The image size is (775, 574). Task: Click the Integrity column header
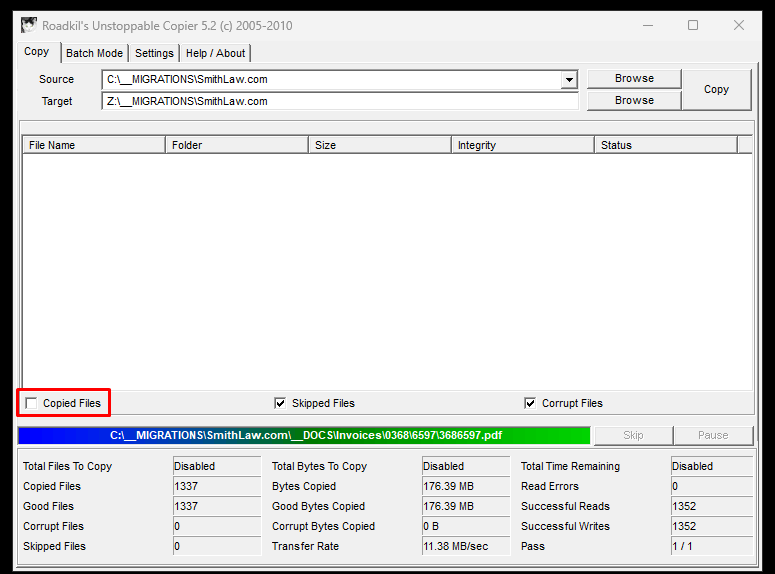tap(522, 145)
